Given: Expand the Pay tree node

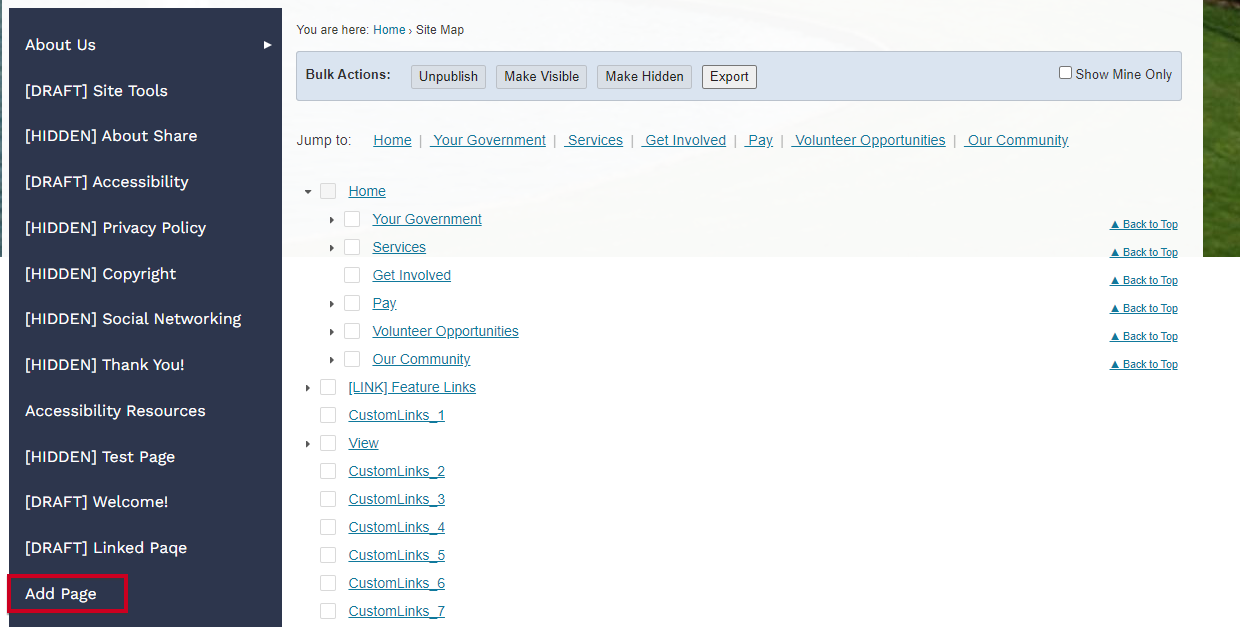Looking at the screenshot, I should tap(332, 303).
